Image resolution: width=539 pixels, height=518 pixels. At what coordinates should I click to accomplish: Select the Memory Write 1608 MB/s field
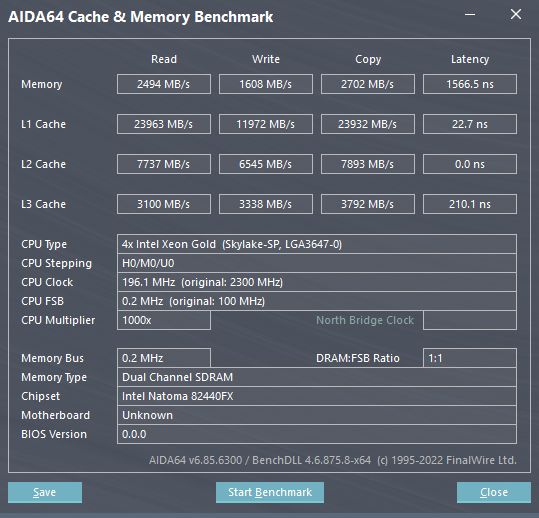[x=266, y=84]
